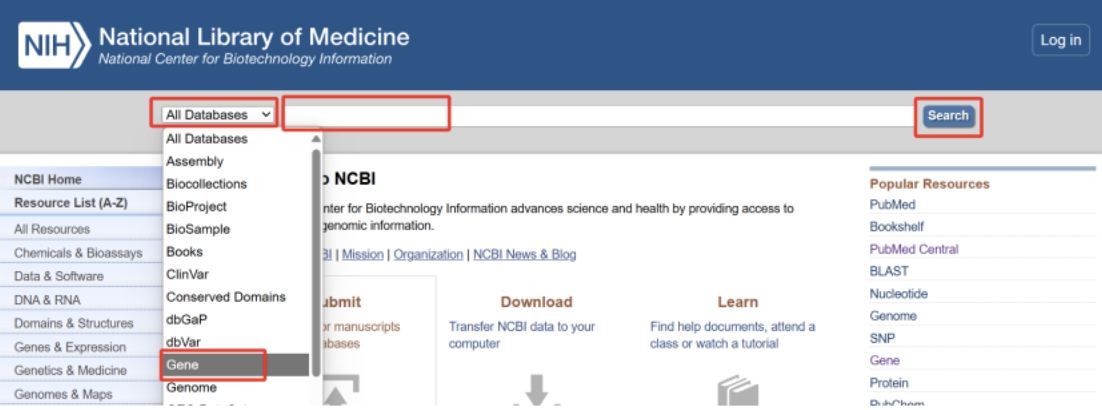The height and width of the screenshot is (410, 1102).
Task: Pick ClinVar in the database list
Action: point(187,274)
